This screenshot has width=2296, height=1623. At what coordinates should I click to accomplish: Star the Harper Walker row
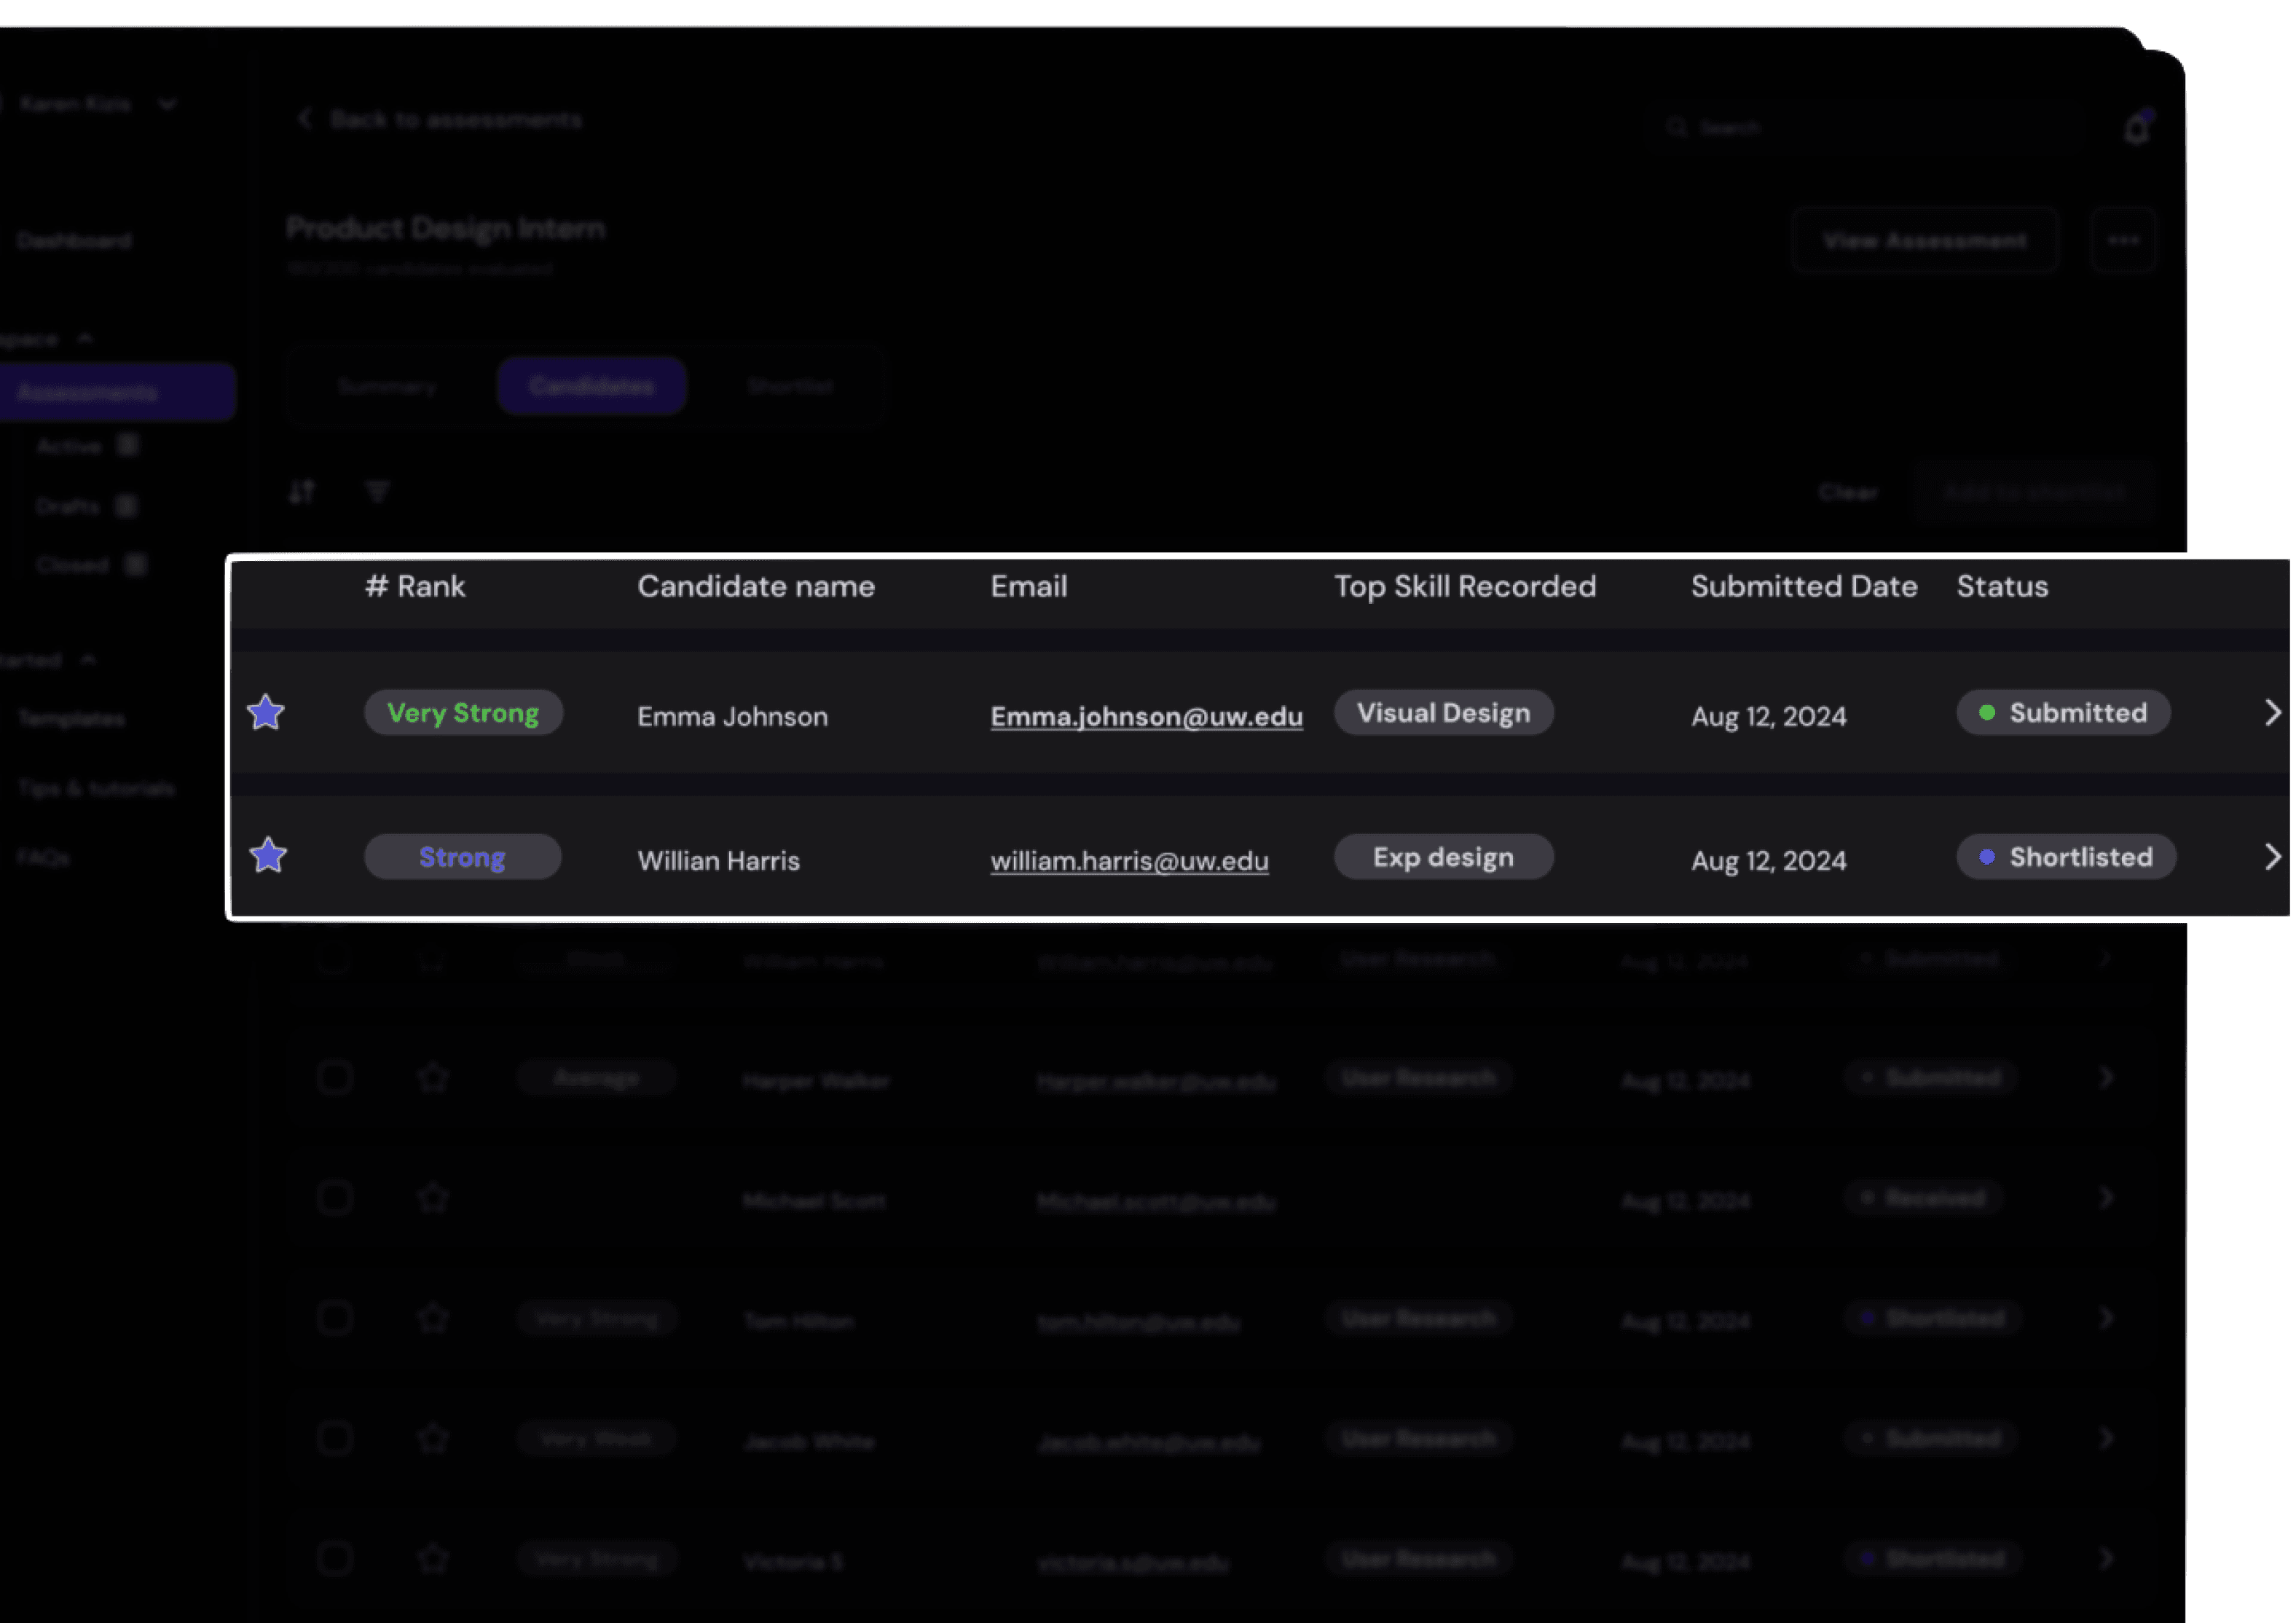pos(433,1078)
